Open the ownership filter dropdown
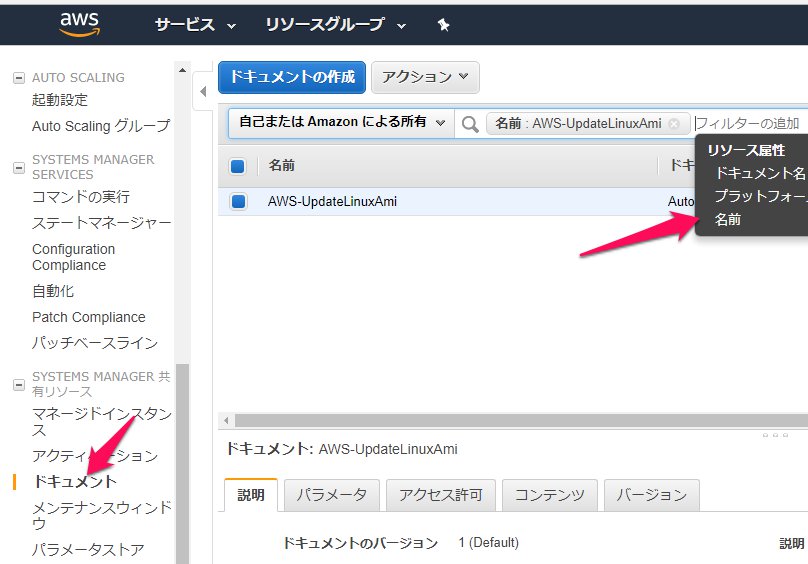This screenshot has height=564, width=808. [341, 123]
